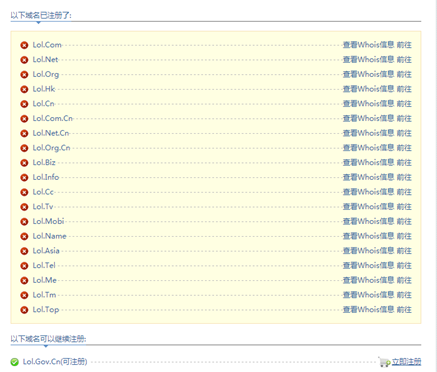Click the shopping cart icon for Lol.Gov.Cn

[x=384, y=362]
